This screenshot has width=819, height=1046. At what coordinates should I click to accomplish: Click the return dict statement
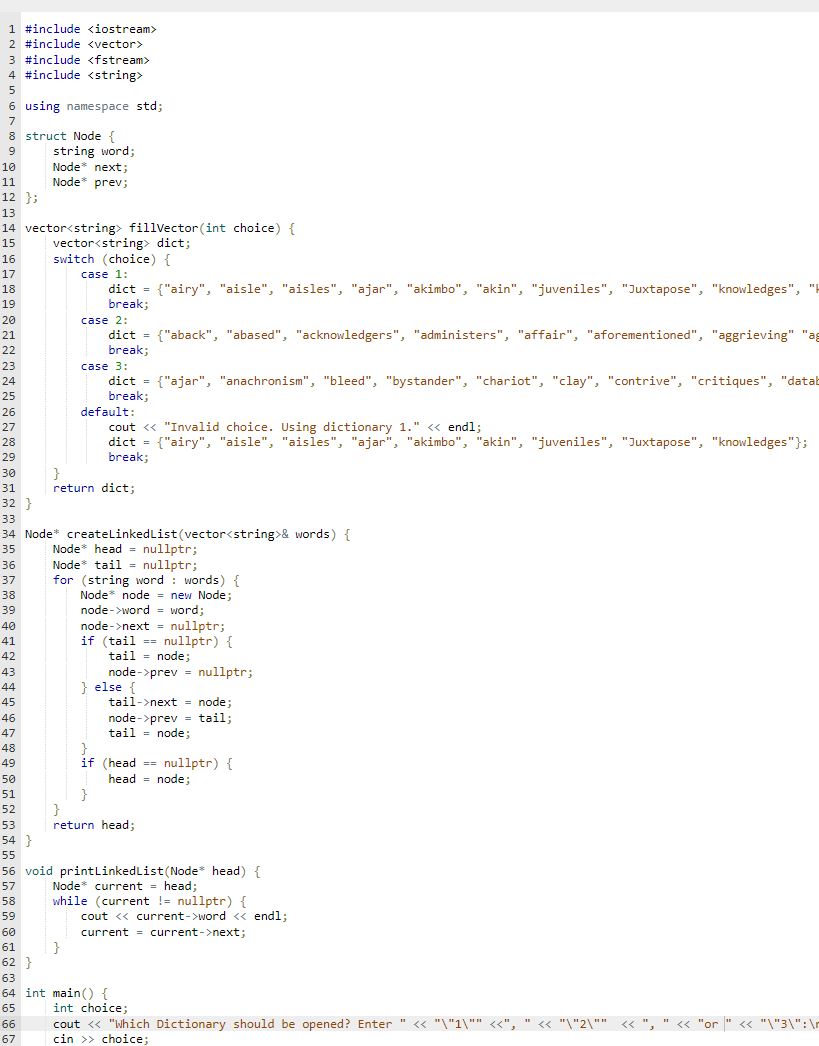coord(96,487)
